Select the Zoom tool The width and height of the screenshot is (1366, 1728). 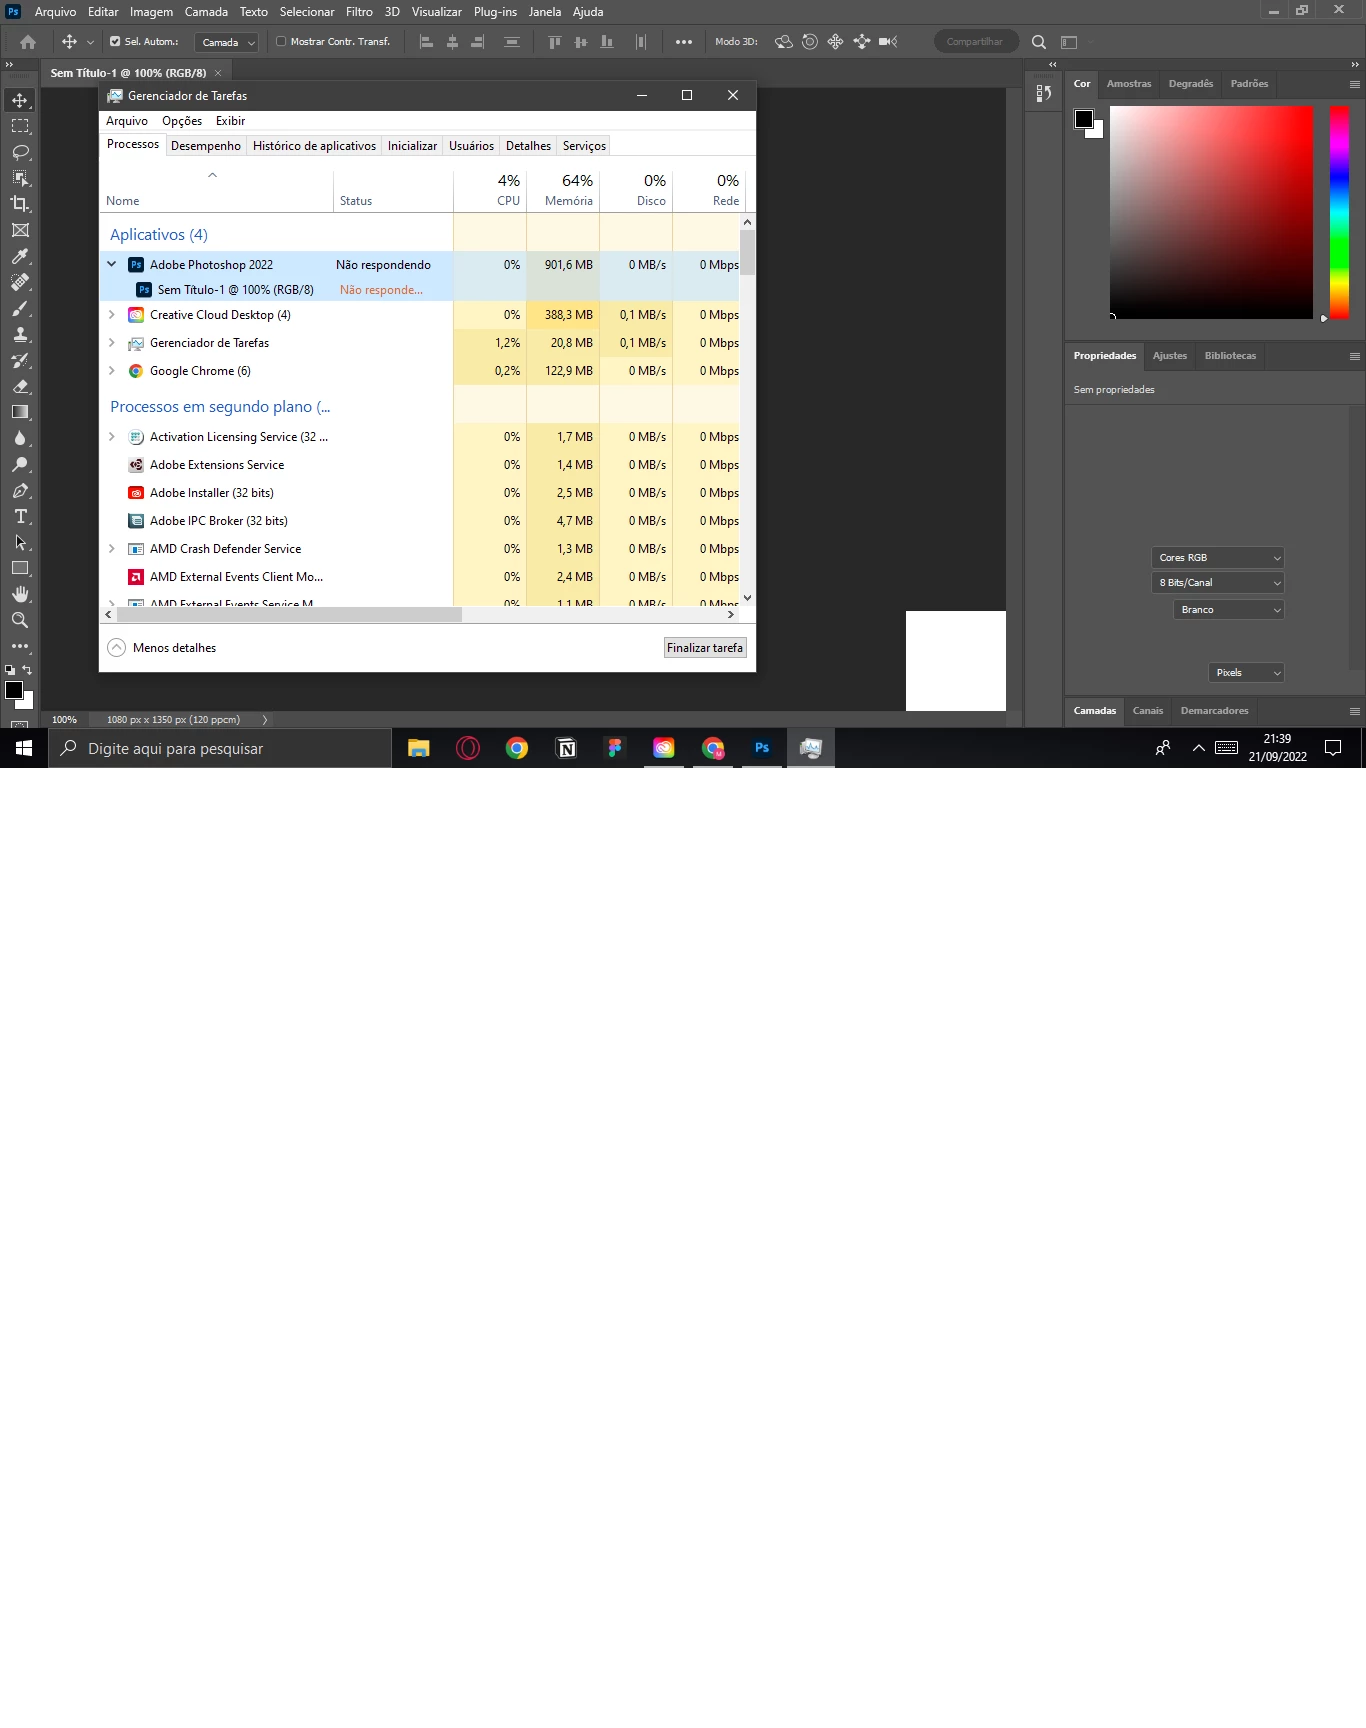pos(20,620)
